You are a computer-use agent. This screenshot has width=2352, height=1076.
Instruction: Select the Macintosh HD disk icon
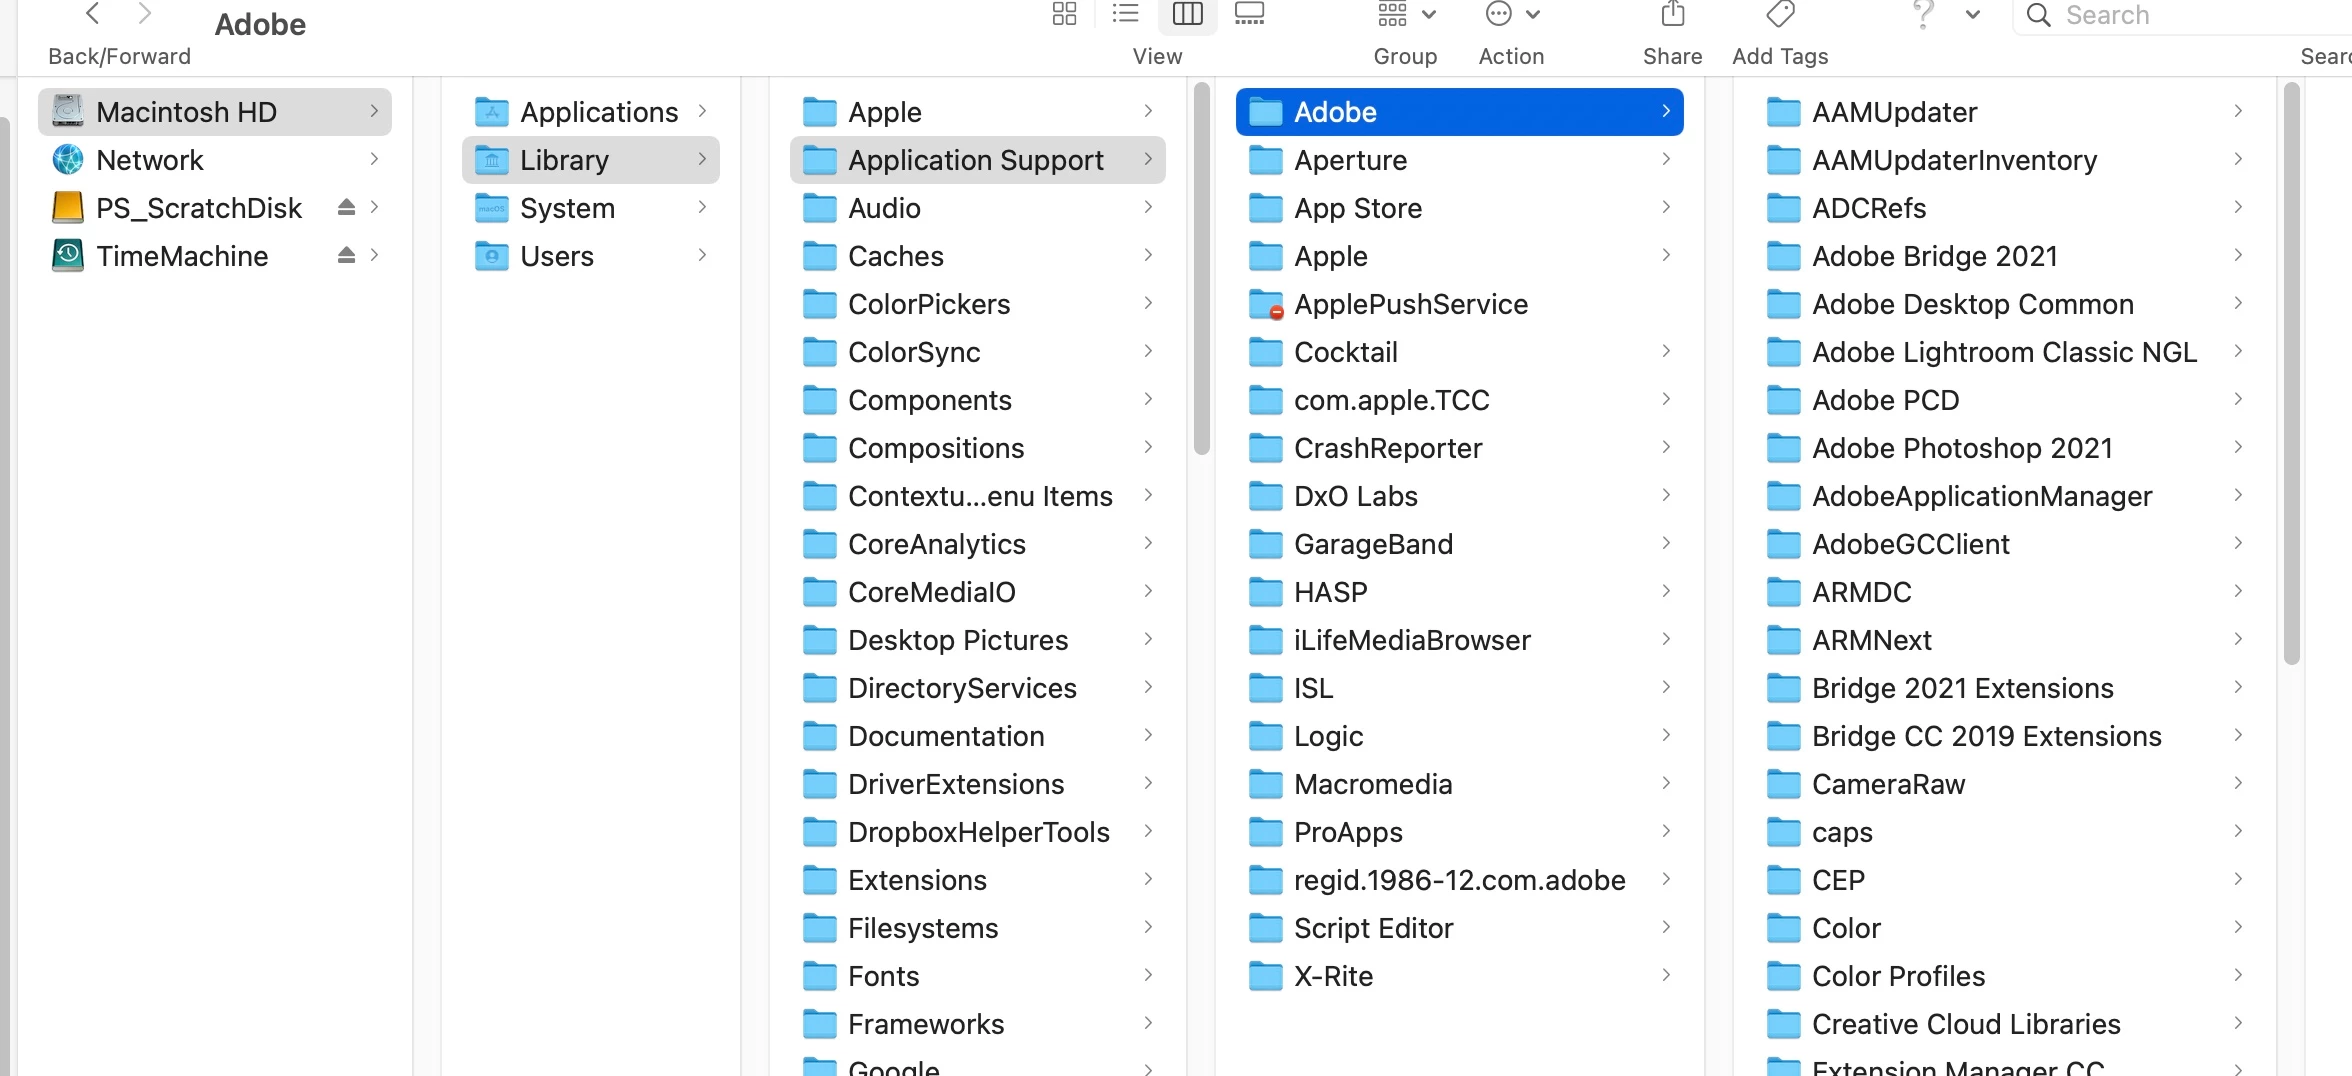68,111
